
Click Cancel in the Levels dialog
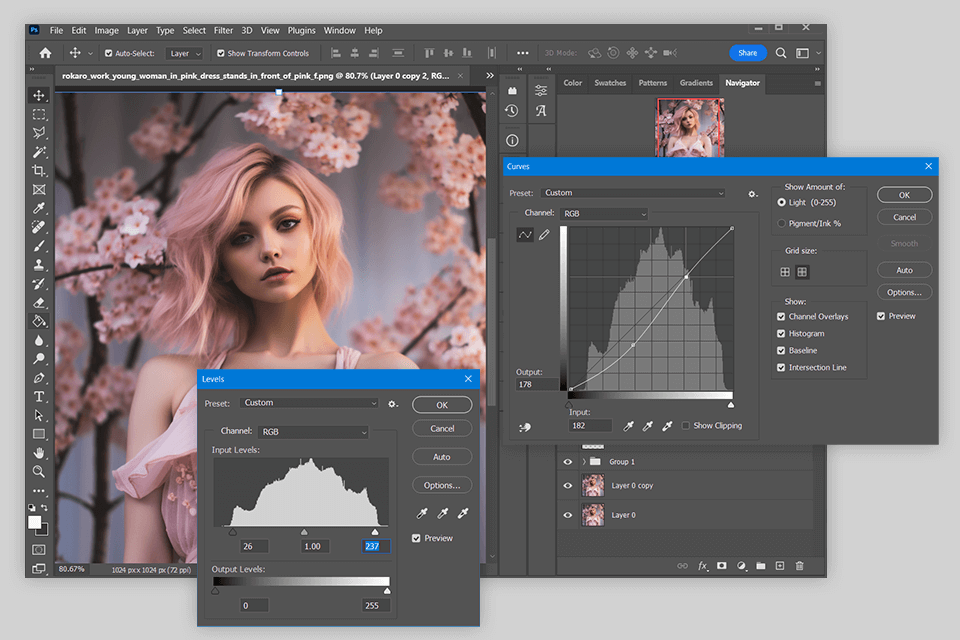click(442, 429)
